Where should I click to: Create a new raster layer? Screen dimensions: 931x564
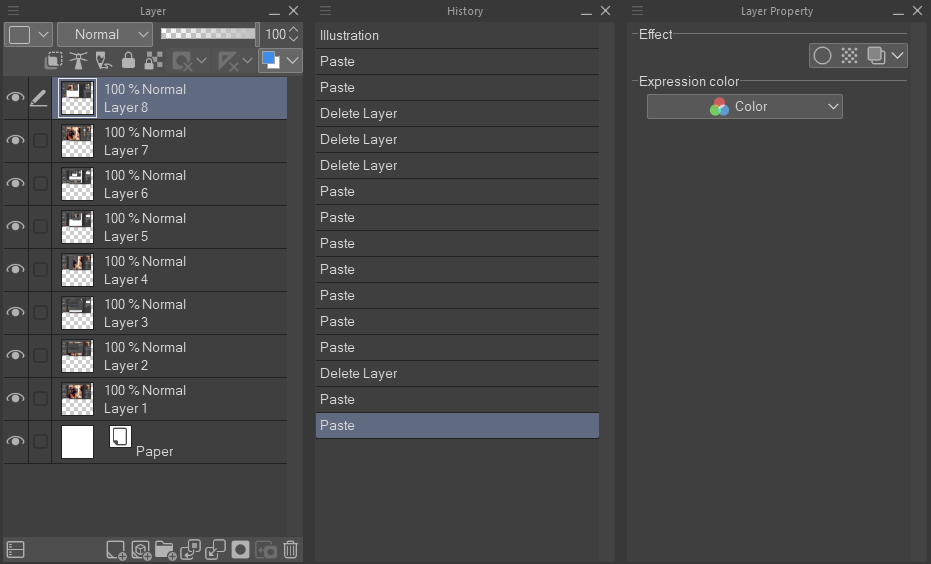(116, 550)
